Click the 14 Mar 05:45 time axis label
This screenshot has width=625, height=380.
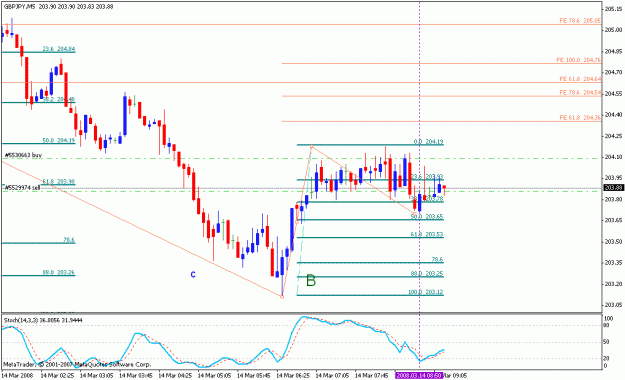click(253, 376)
